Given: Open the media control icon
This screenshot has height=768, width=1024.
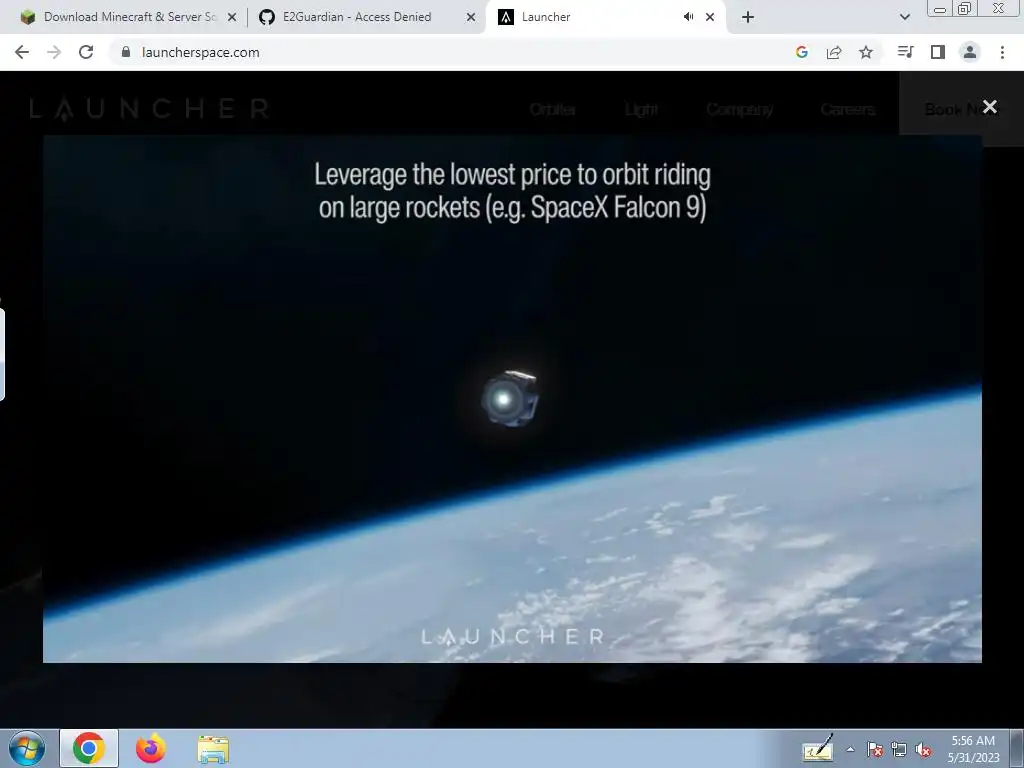Looking at the screenshot, I should (x=905, y=52).
